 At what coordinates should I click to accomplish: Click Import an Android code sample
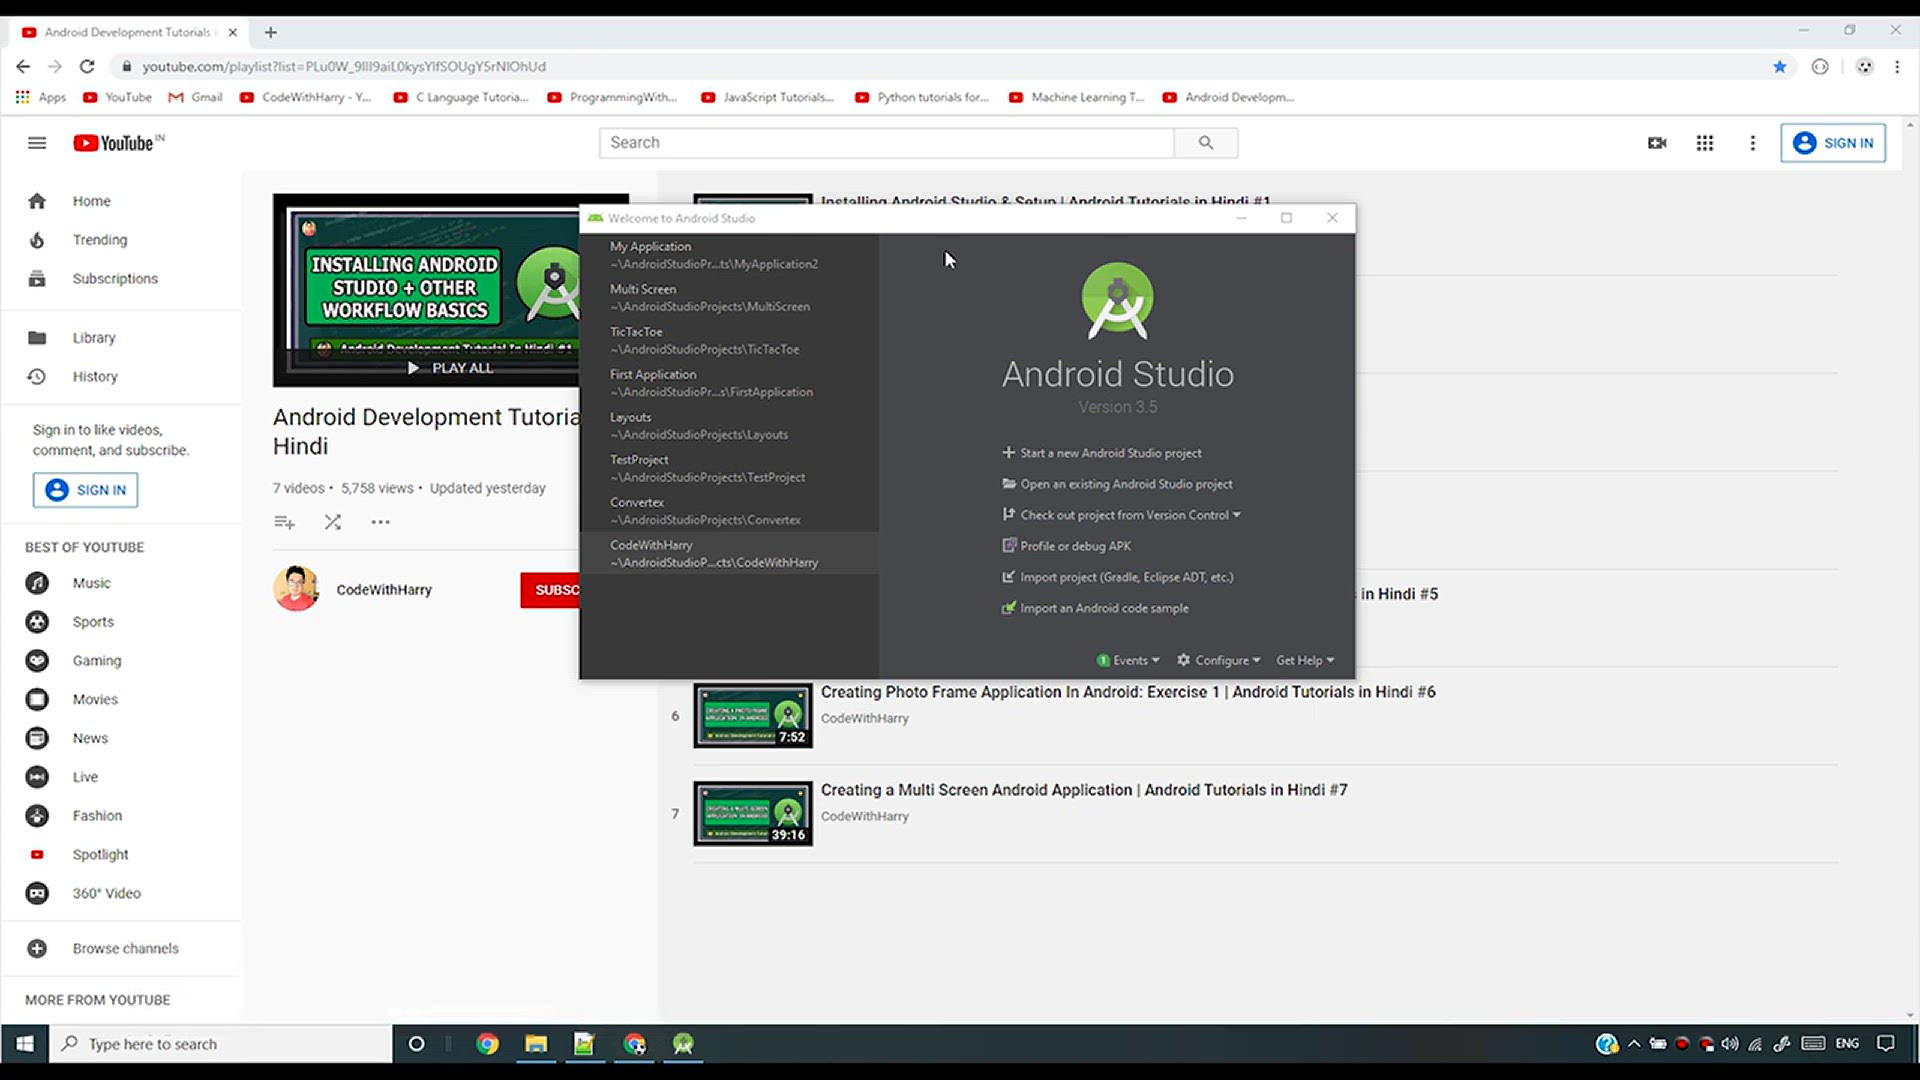[1095, 608]
